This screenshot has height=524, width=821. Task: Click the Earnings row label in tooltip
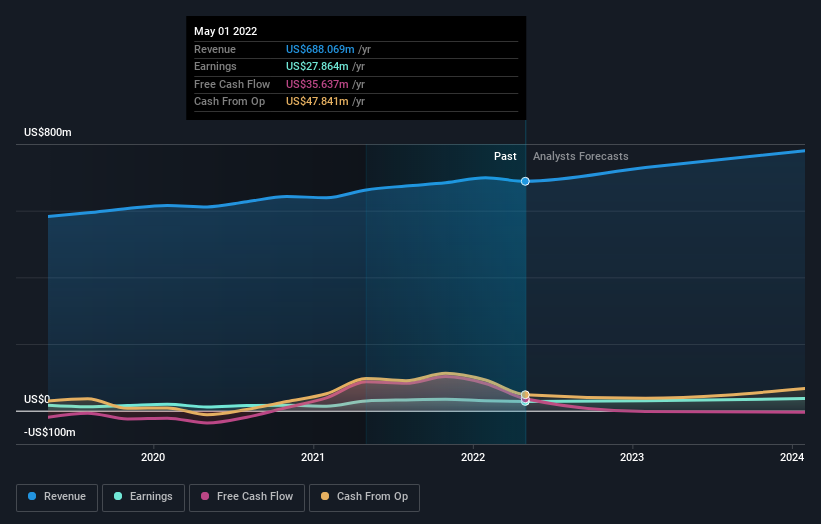tap(215, 66)
